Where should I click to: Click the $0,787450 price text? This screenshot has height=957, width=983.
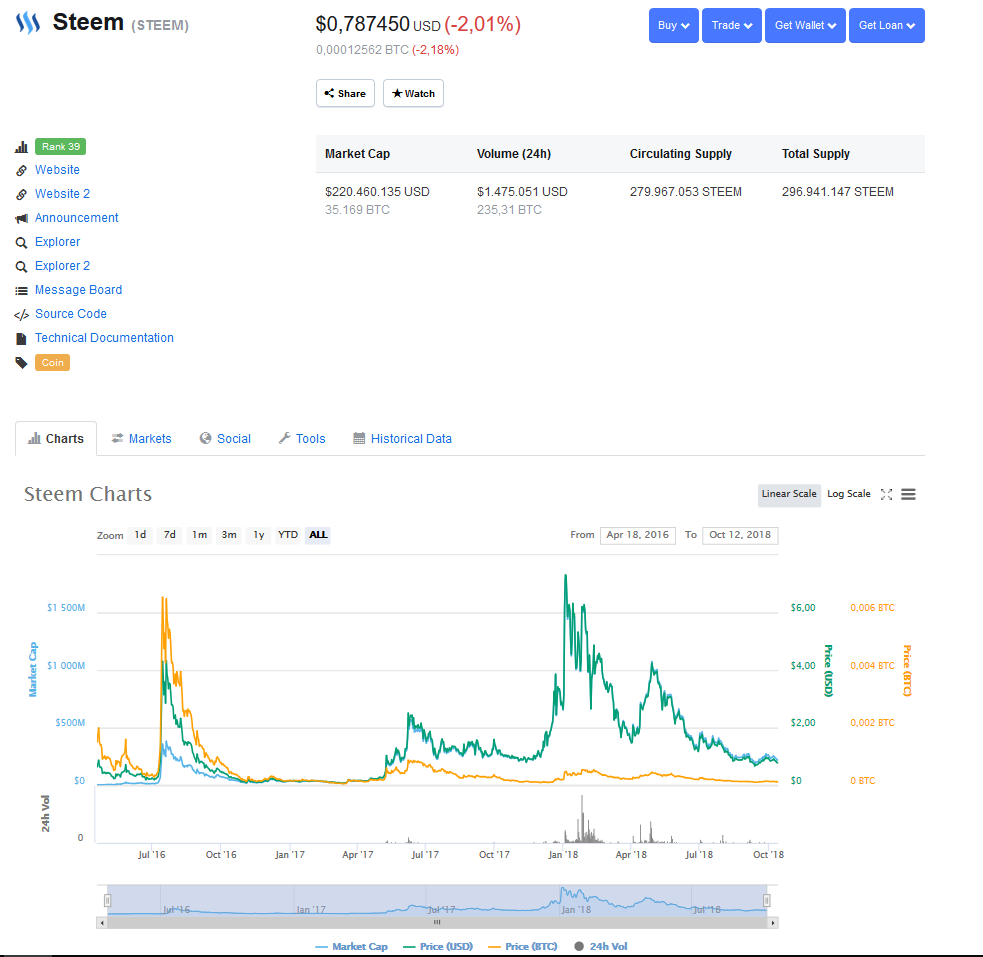[362, 24]
